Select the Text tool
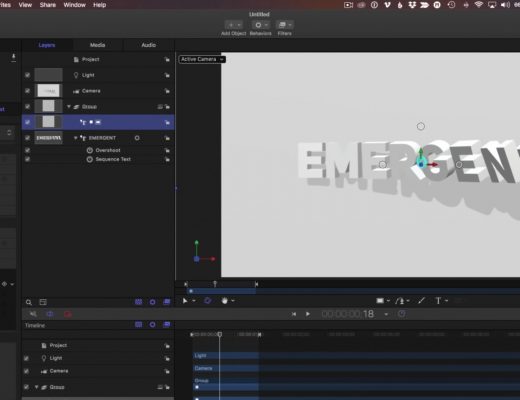 click(438, 301)
